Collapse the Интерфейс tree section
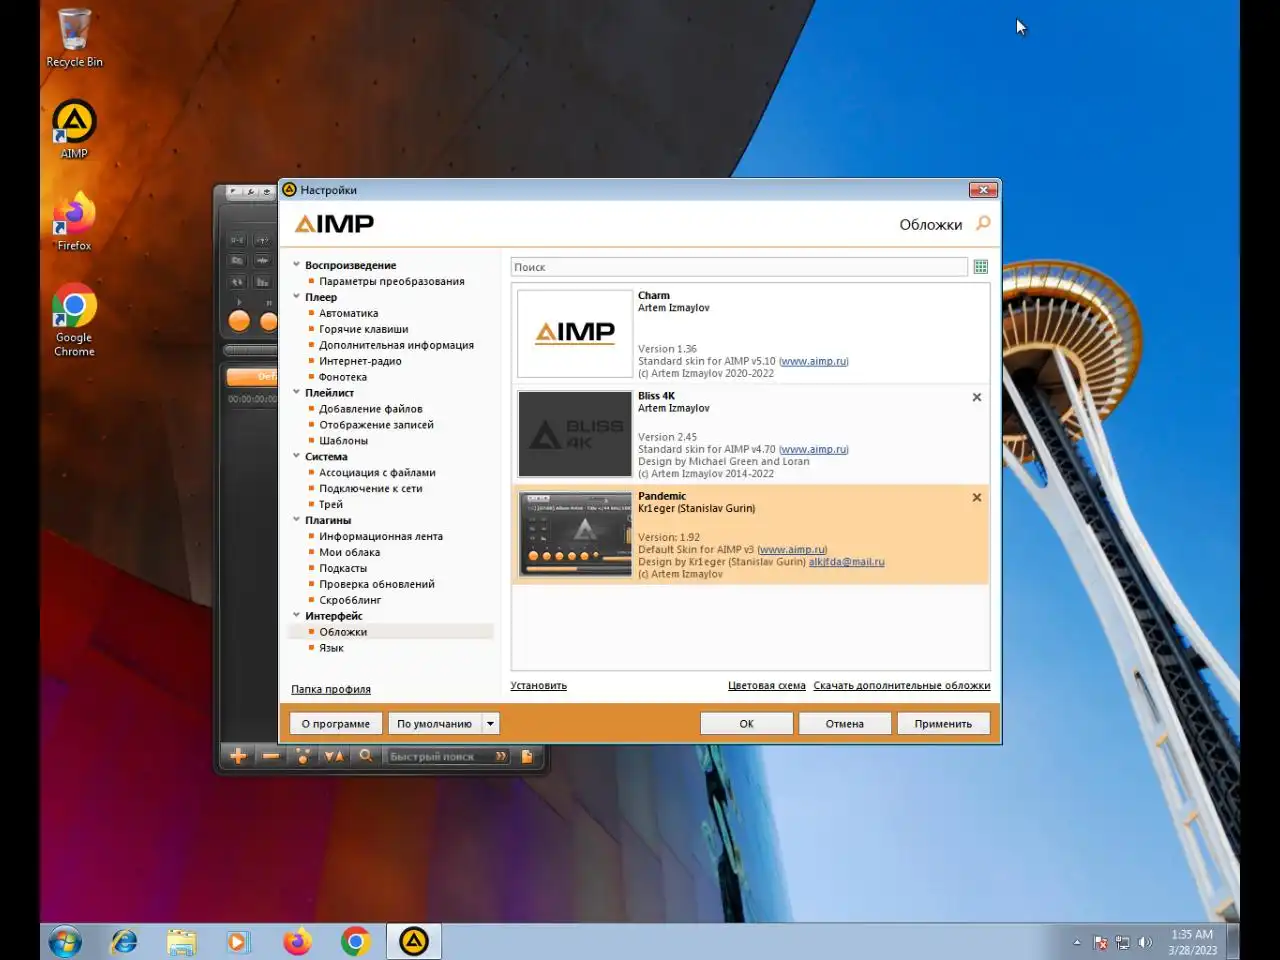This screenshot has height=960, width=1280. (296, 616)
